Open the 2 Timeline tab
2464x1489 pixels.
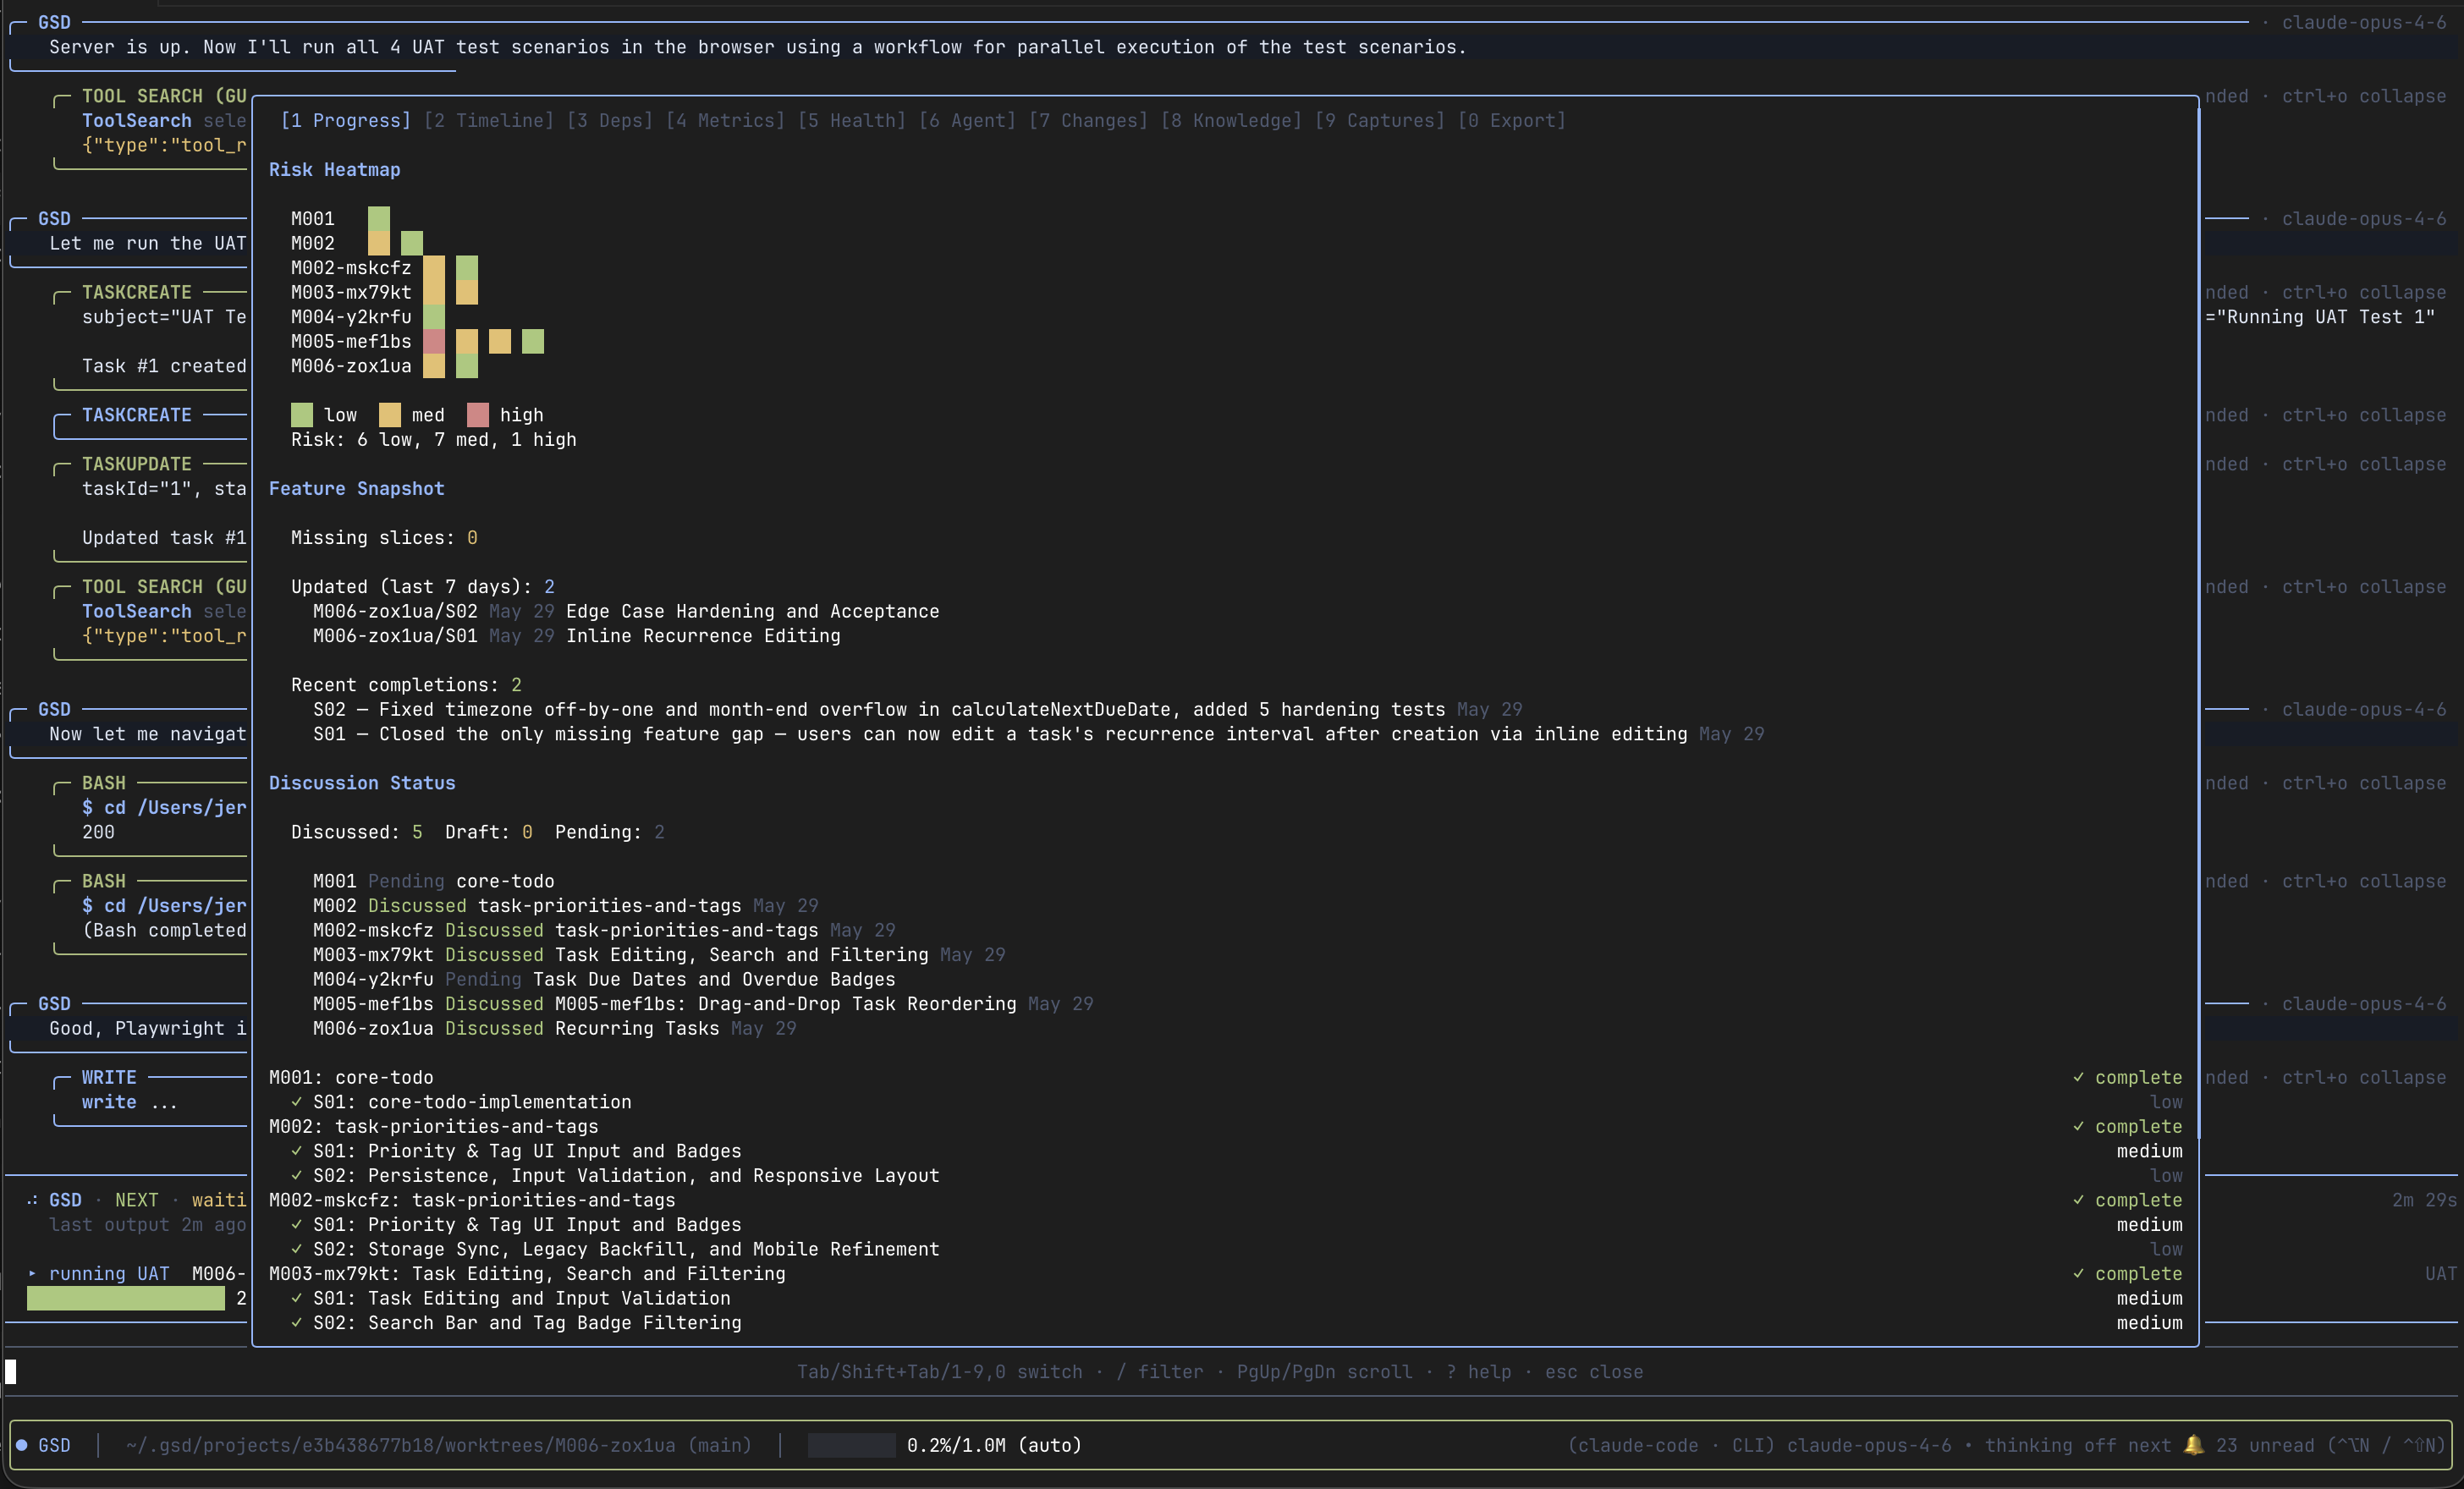pos(488,120)
